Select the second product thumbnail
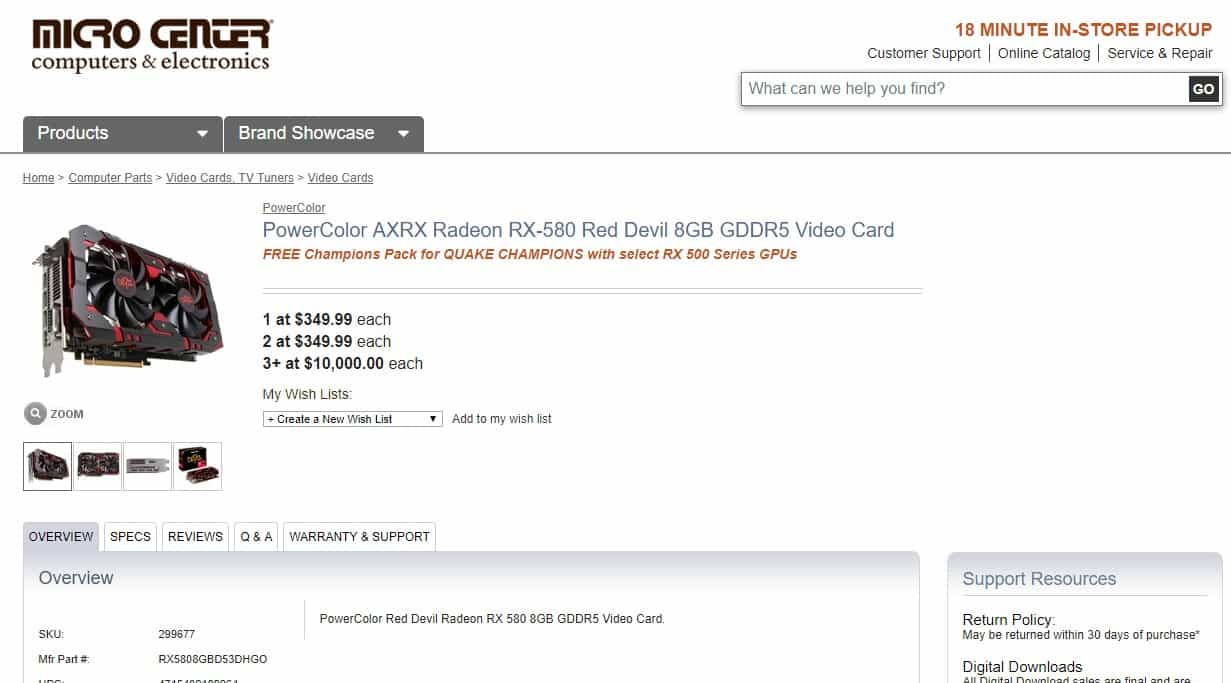This screenshot has width=1231, height=683. coord(98,466)
